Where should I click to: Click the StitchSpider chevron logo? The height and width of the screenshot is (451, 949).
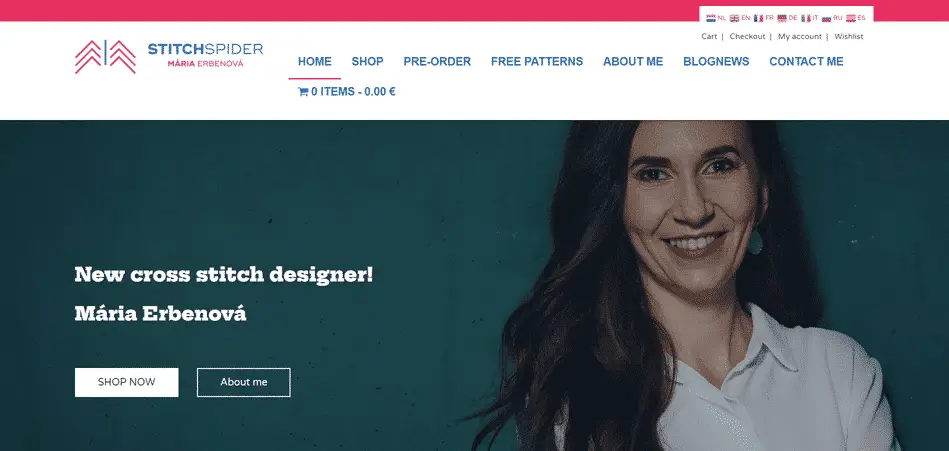(x=105, y=57)
